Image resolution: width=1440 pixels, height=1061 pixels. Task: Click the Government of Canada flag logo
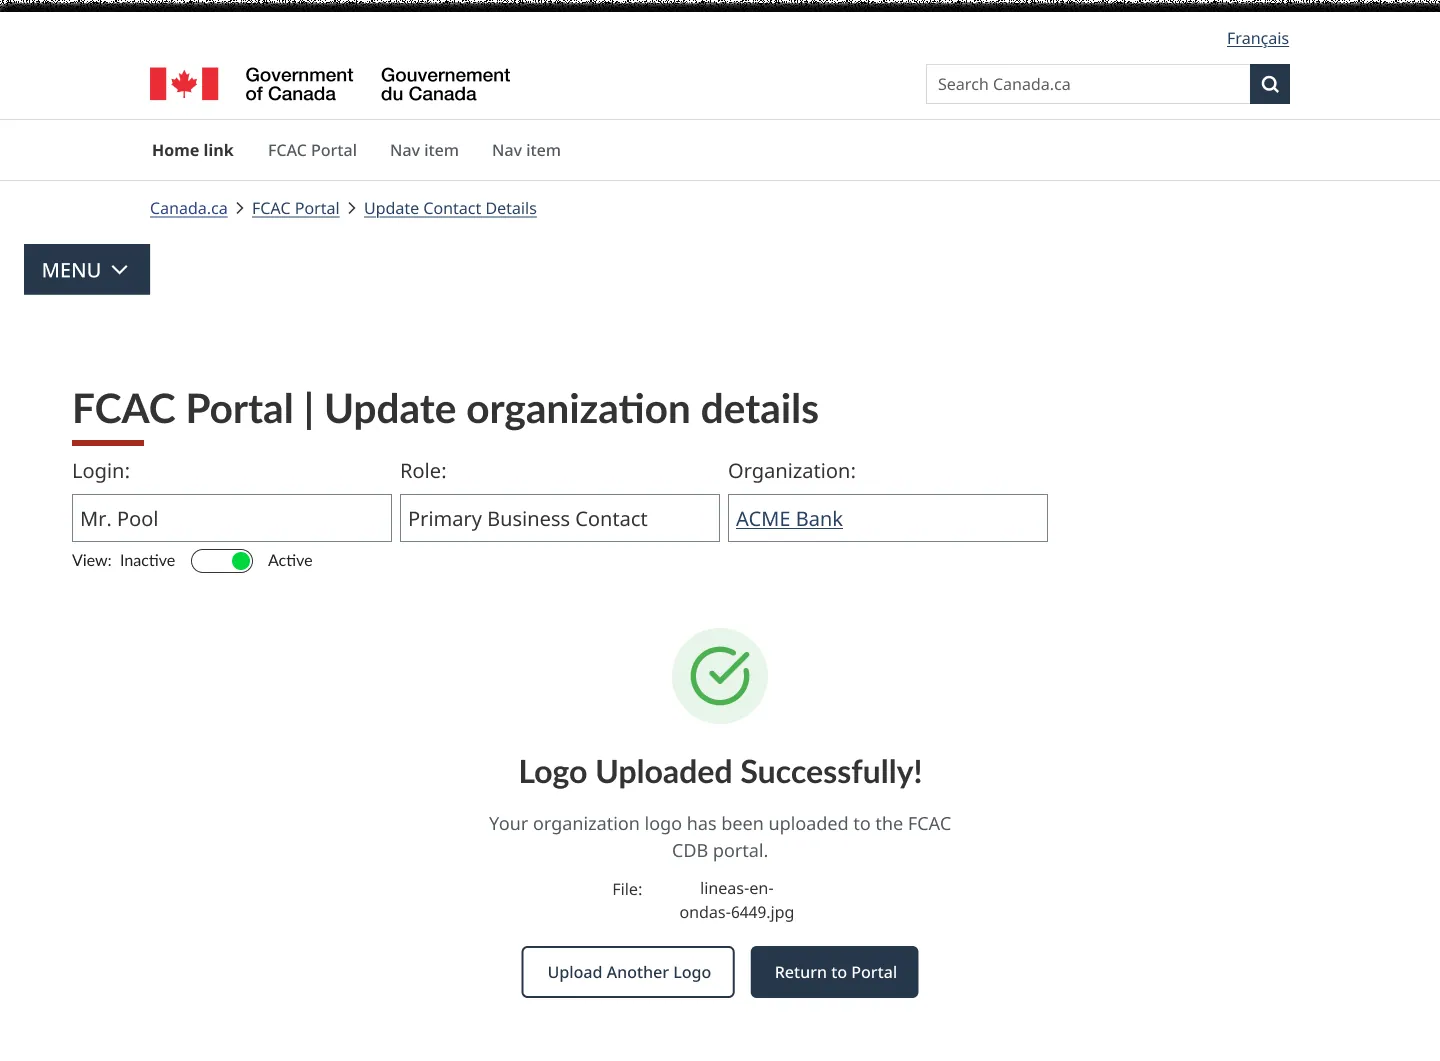click(x=184, y=84)
